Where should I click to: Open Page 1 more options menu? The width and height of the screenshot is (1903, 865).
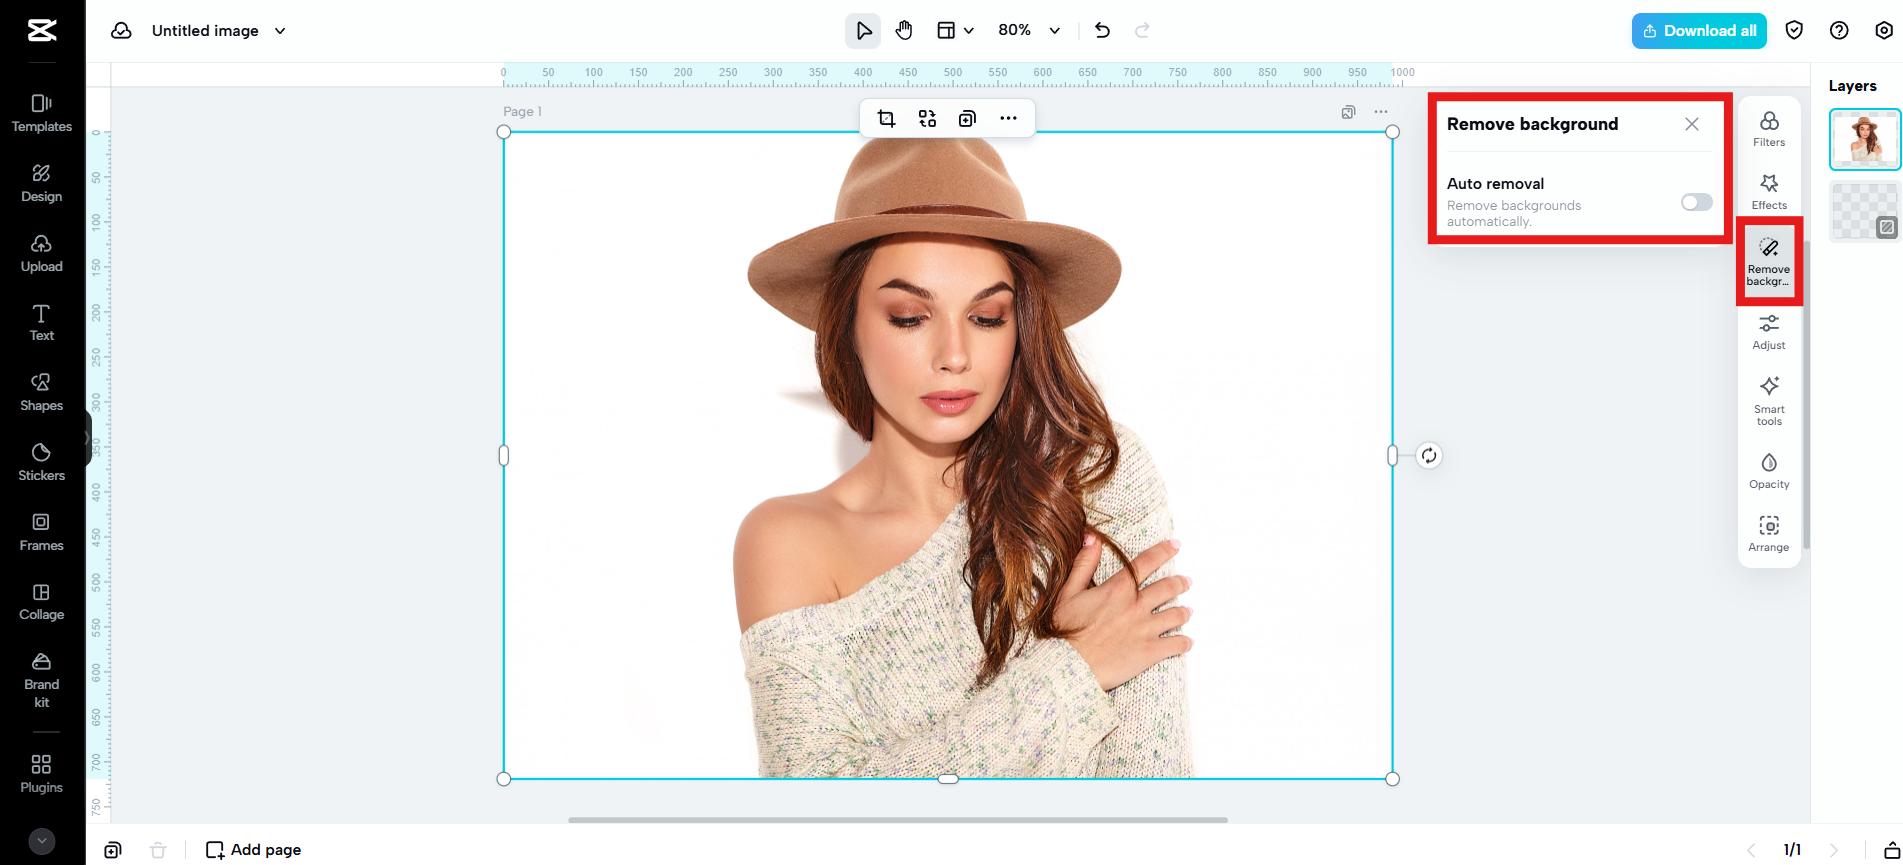pyautogui.click(x=1381, y=112)
